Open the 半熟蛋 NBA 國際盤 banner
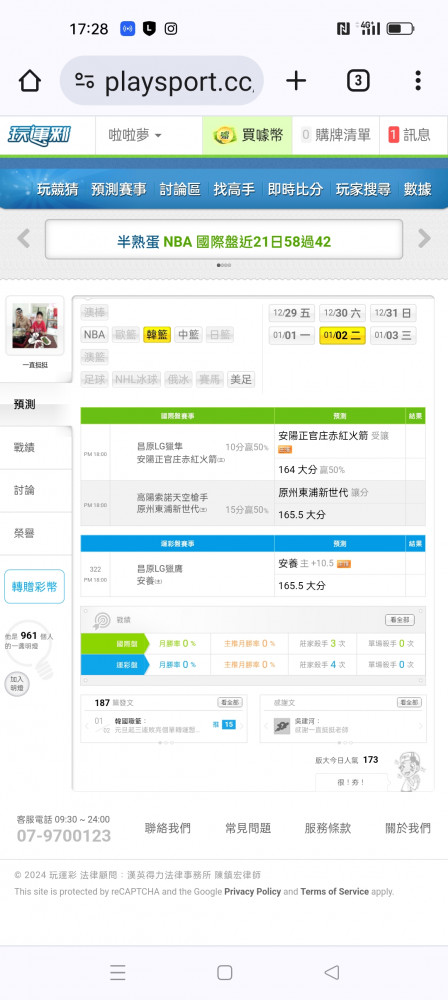This screenshot has height=1000, width=448. 224,240
